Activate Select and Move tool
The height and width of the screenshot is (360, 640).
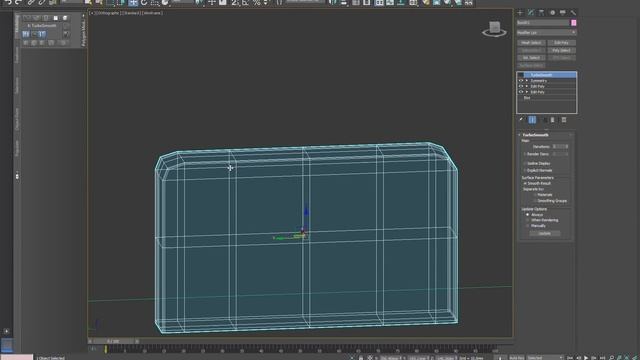(x=133, y=2)
